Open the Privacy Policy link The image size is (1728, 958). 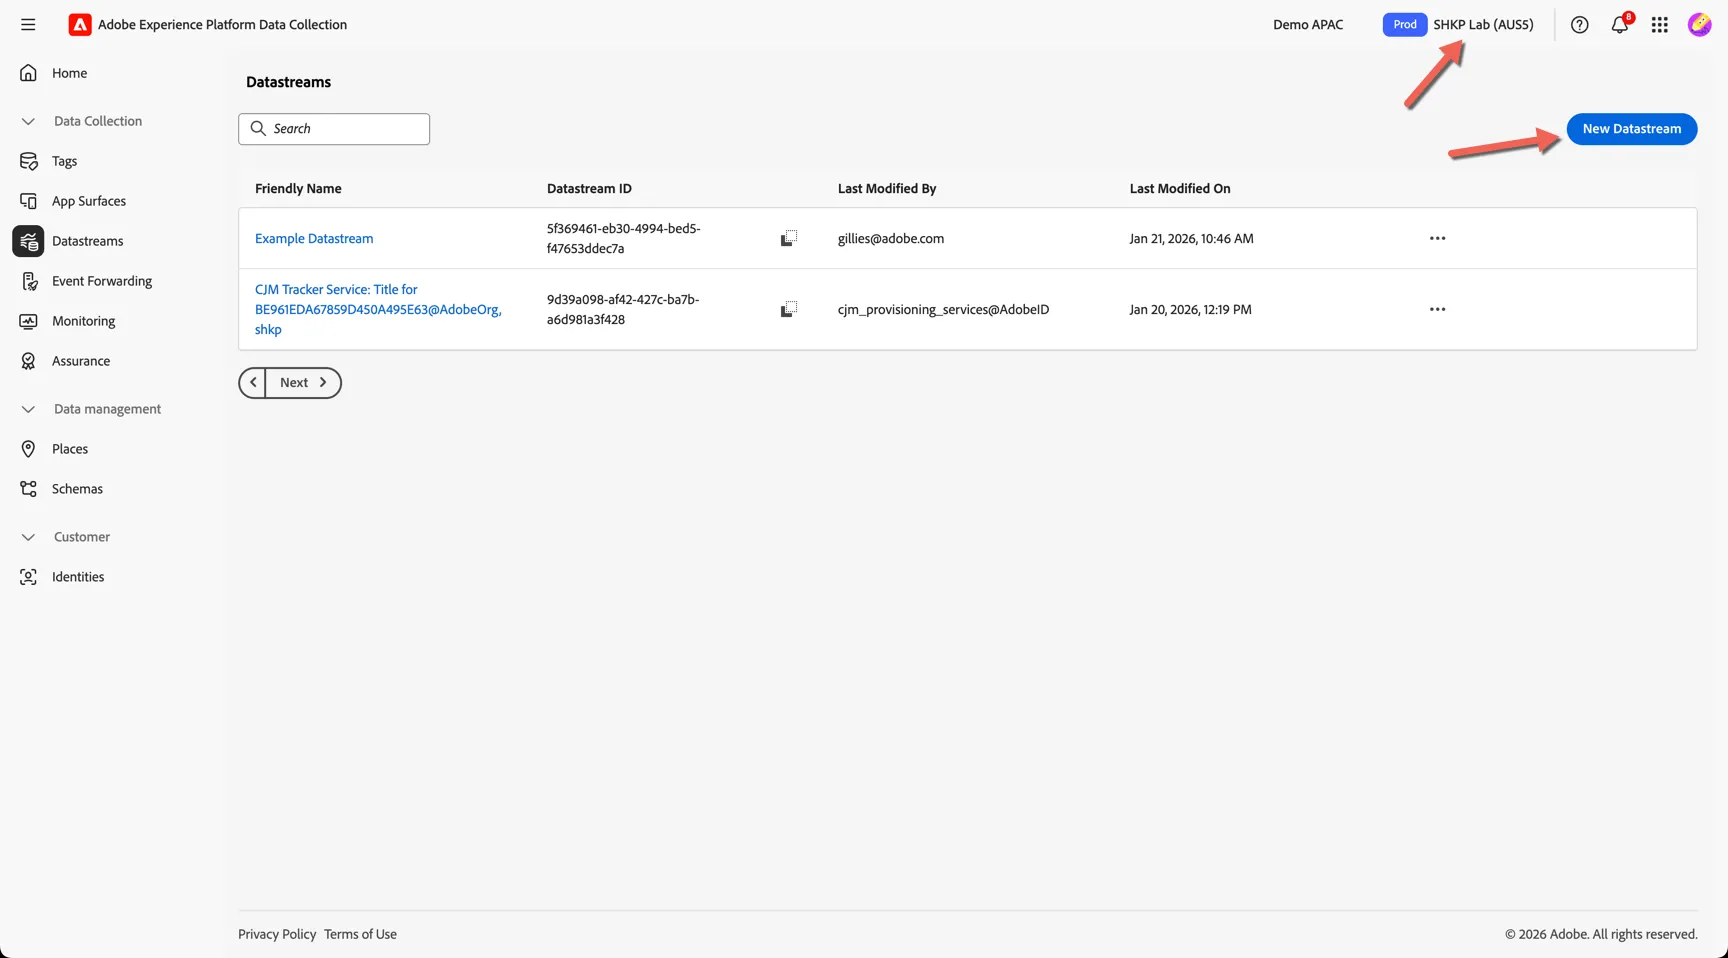[277, 934]
